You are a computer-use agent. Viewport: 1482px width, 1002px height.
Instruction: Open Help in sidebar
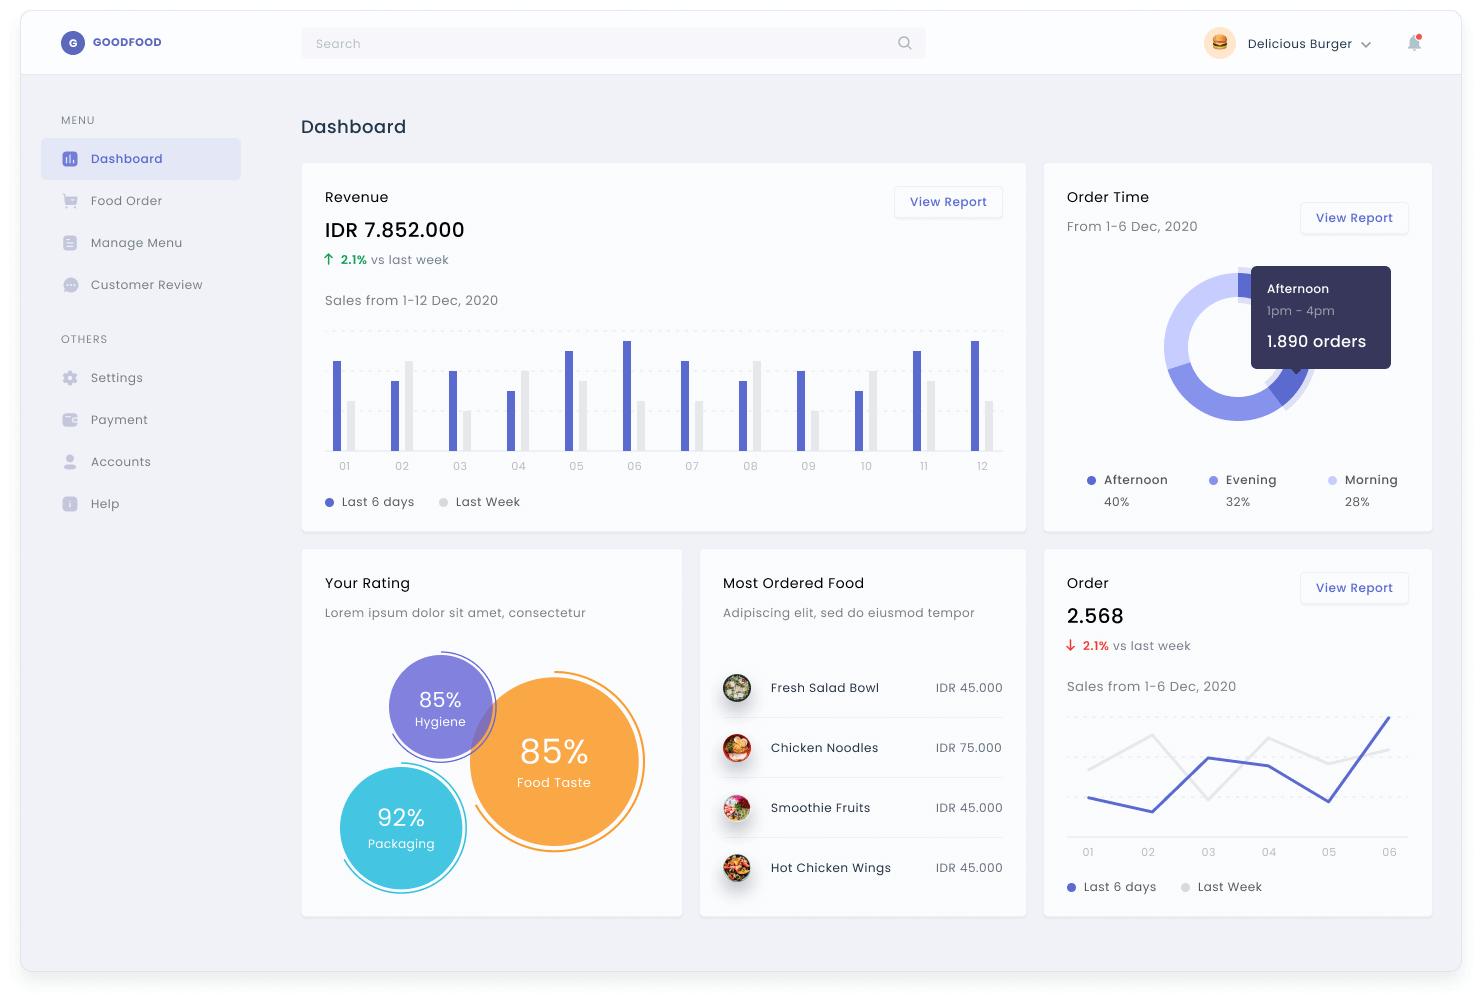pos(141,504)
